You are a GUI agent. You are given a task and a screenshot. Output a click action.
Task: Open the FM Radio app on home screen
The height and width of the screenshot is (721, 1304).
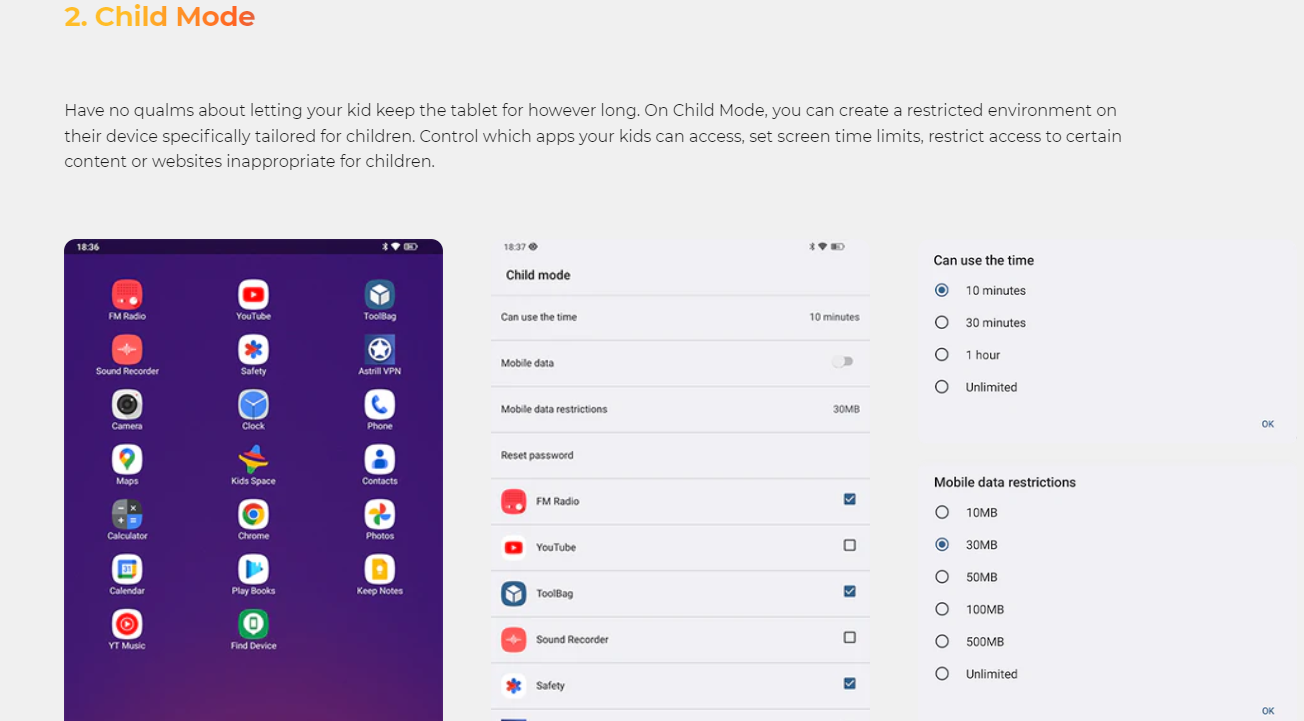(x=127, y=295)
